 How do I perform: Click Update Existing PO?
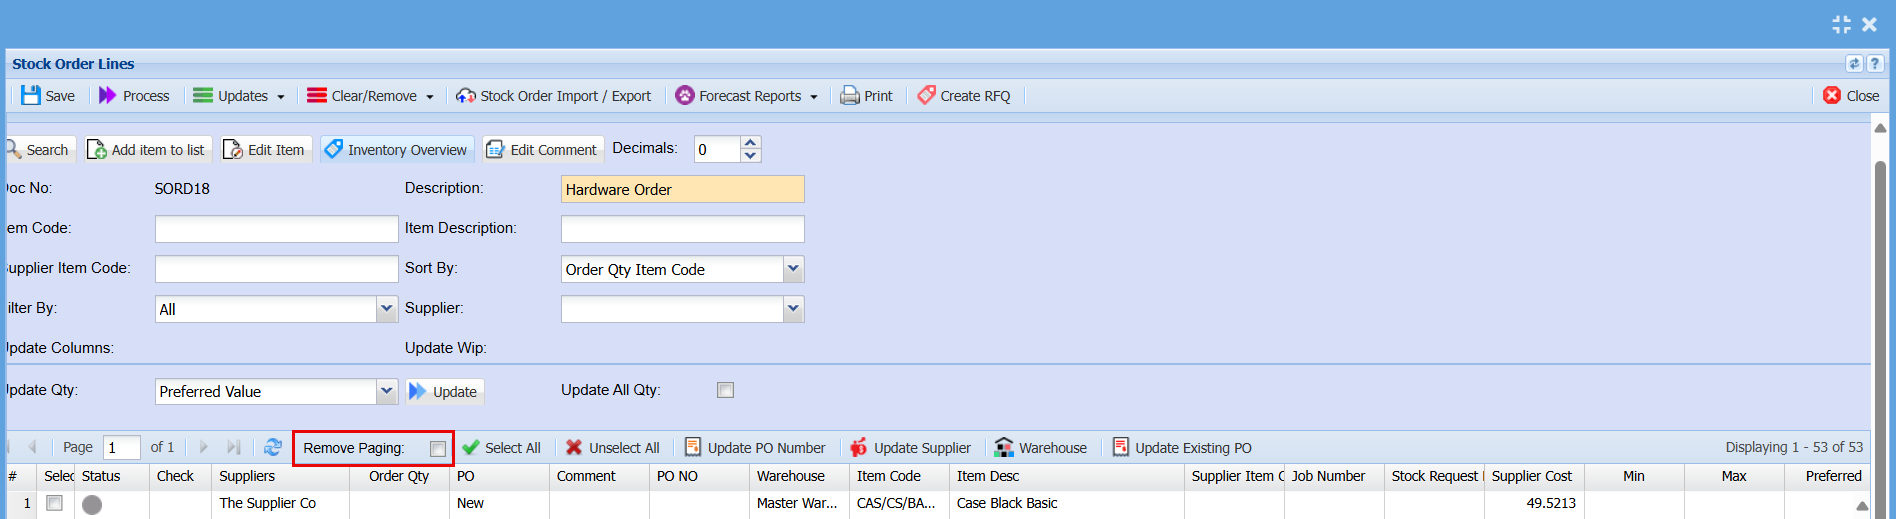pyautogui.click(x=1182, y=448)
